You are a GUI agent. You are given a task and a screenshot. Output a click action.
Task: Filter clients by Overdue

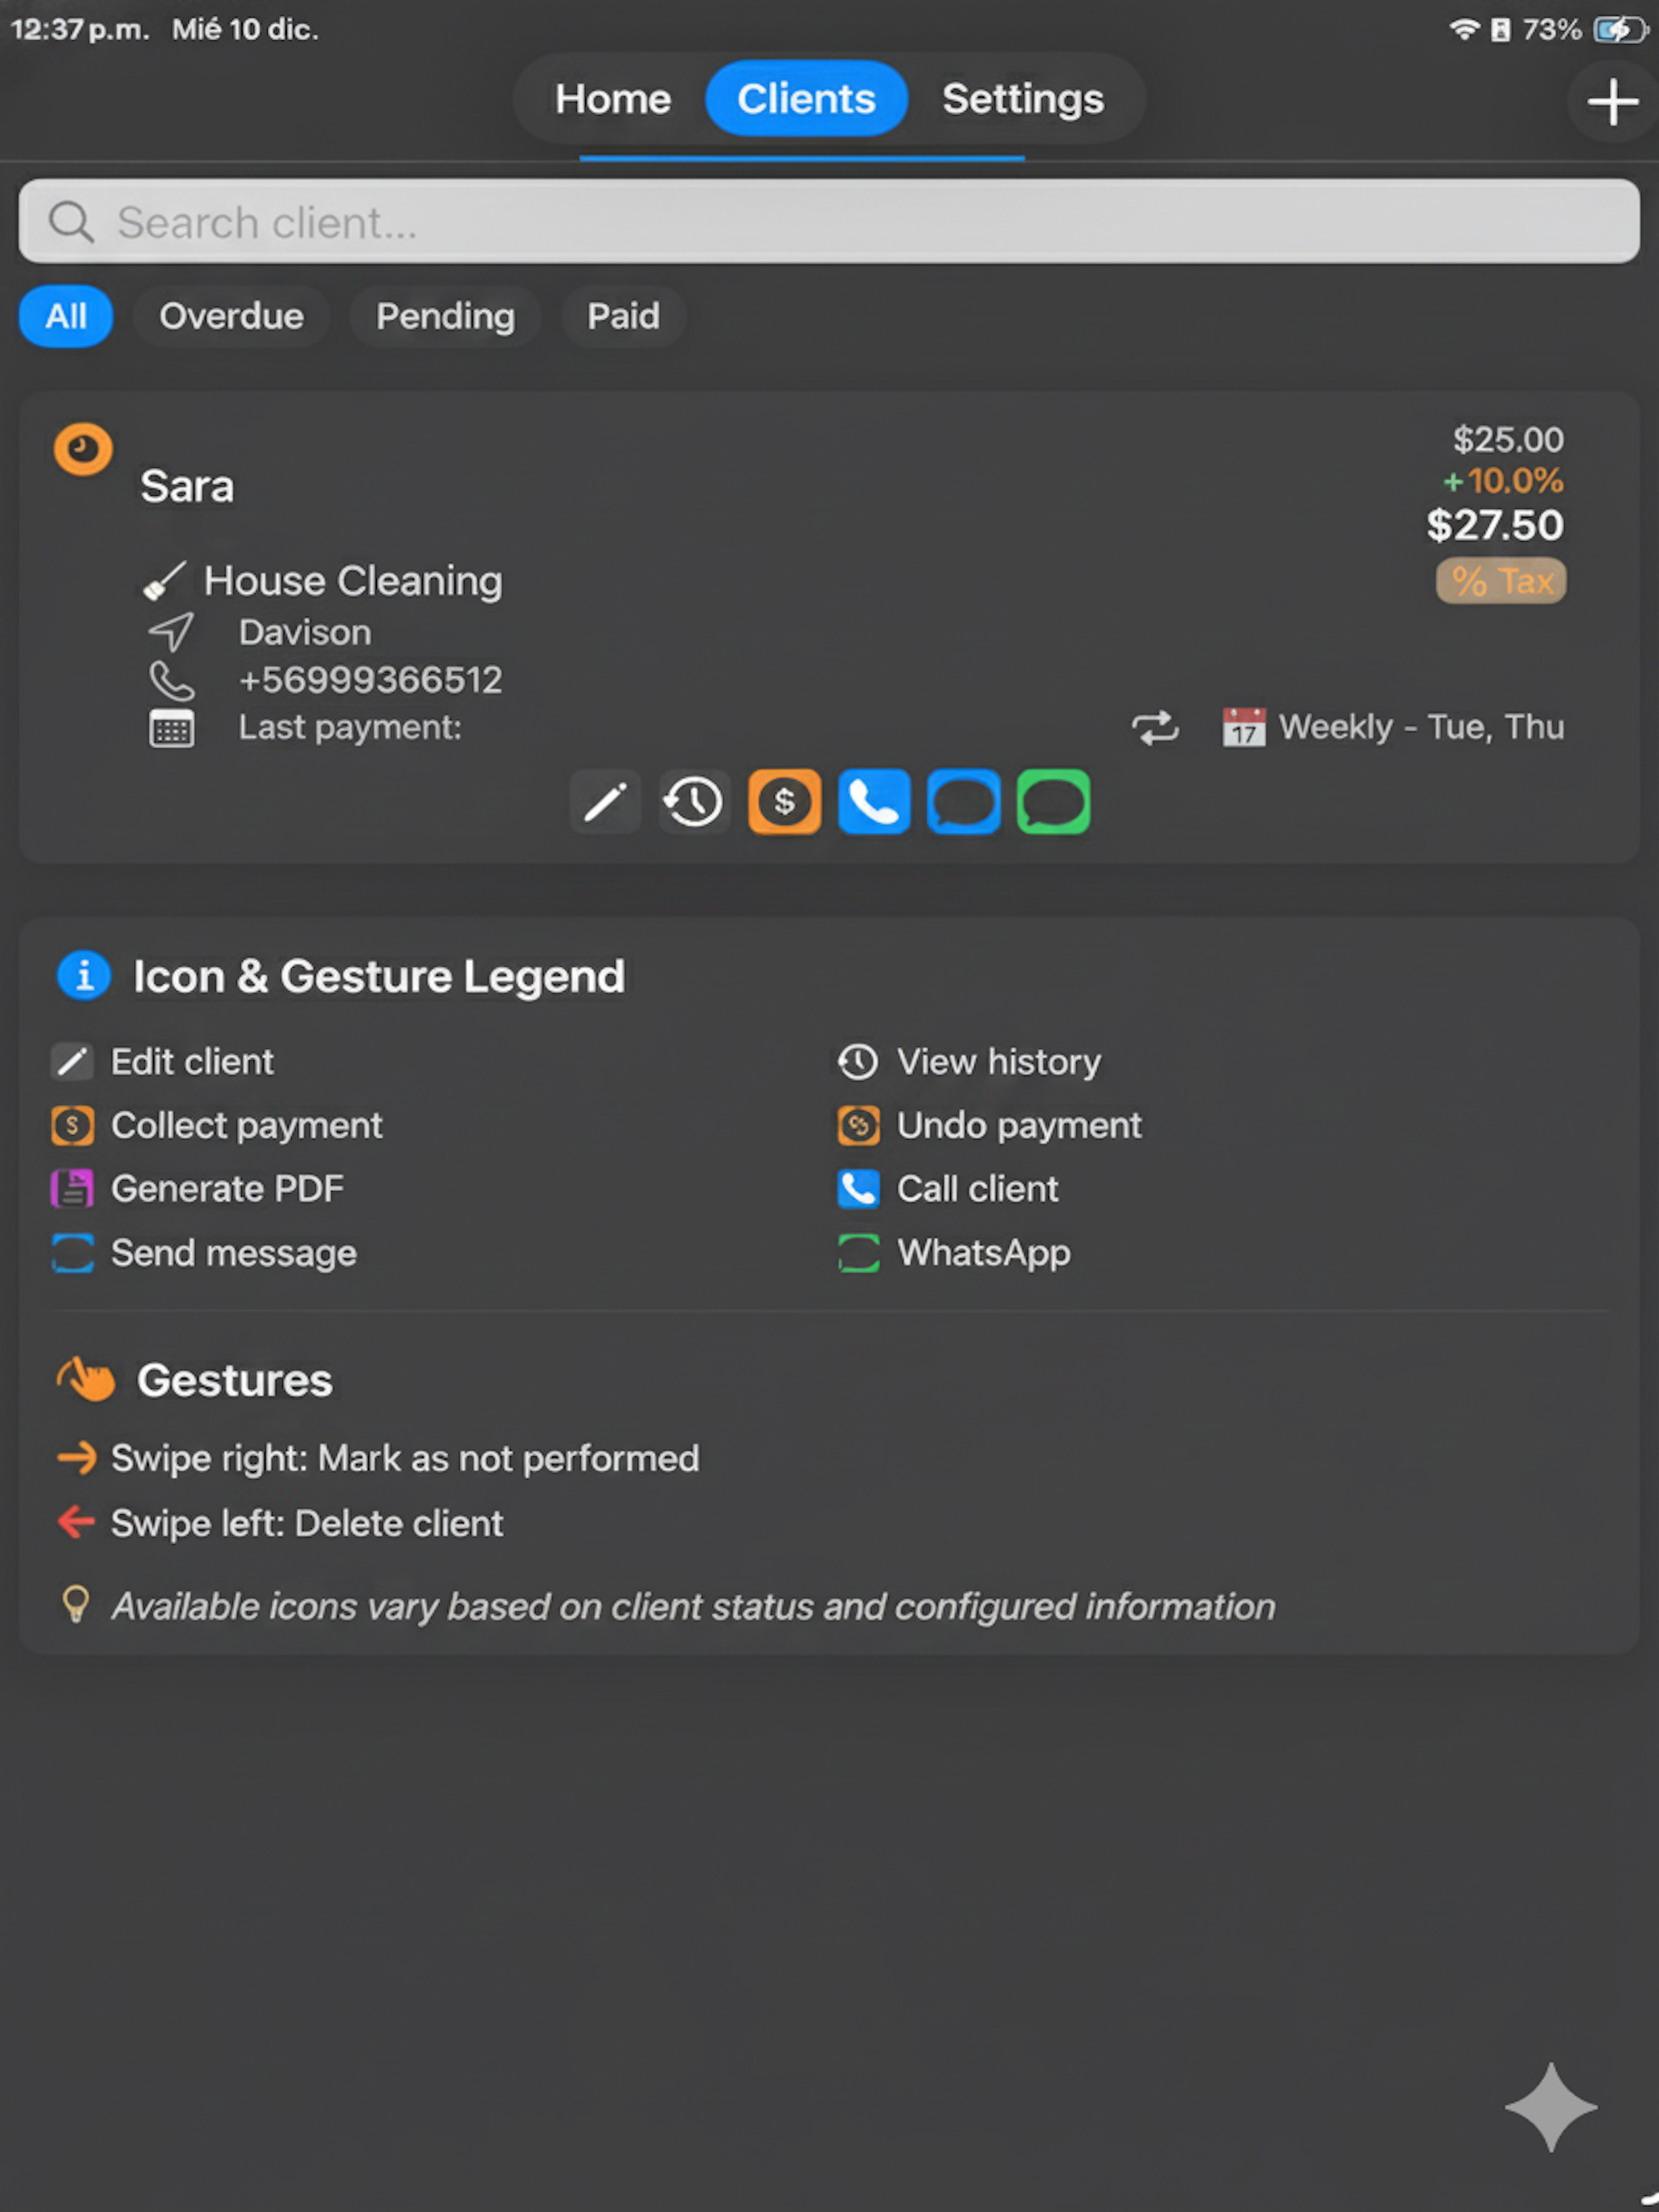[x=231, y=316]
